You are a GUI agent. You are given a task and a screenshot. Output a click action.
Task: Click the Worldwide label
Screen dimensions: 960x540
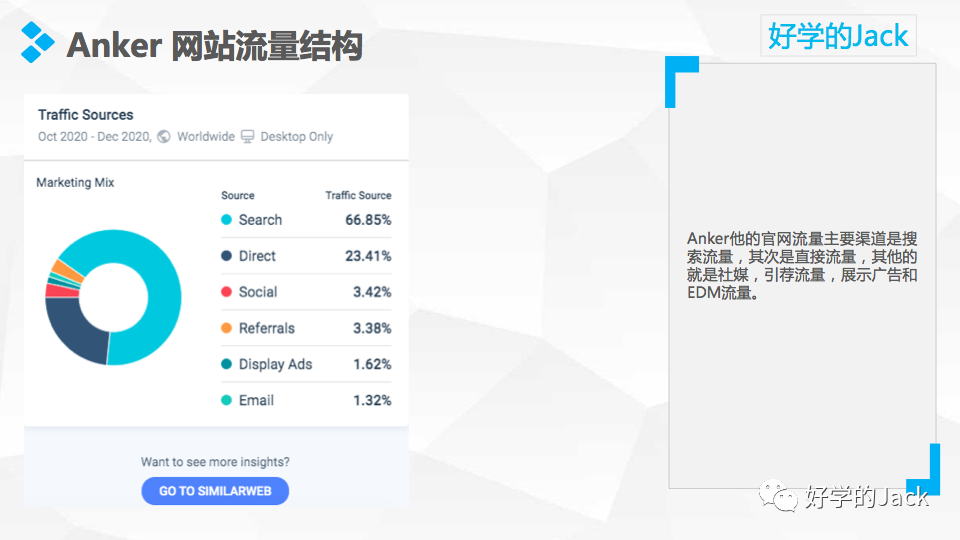tap(206, 137)
